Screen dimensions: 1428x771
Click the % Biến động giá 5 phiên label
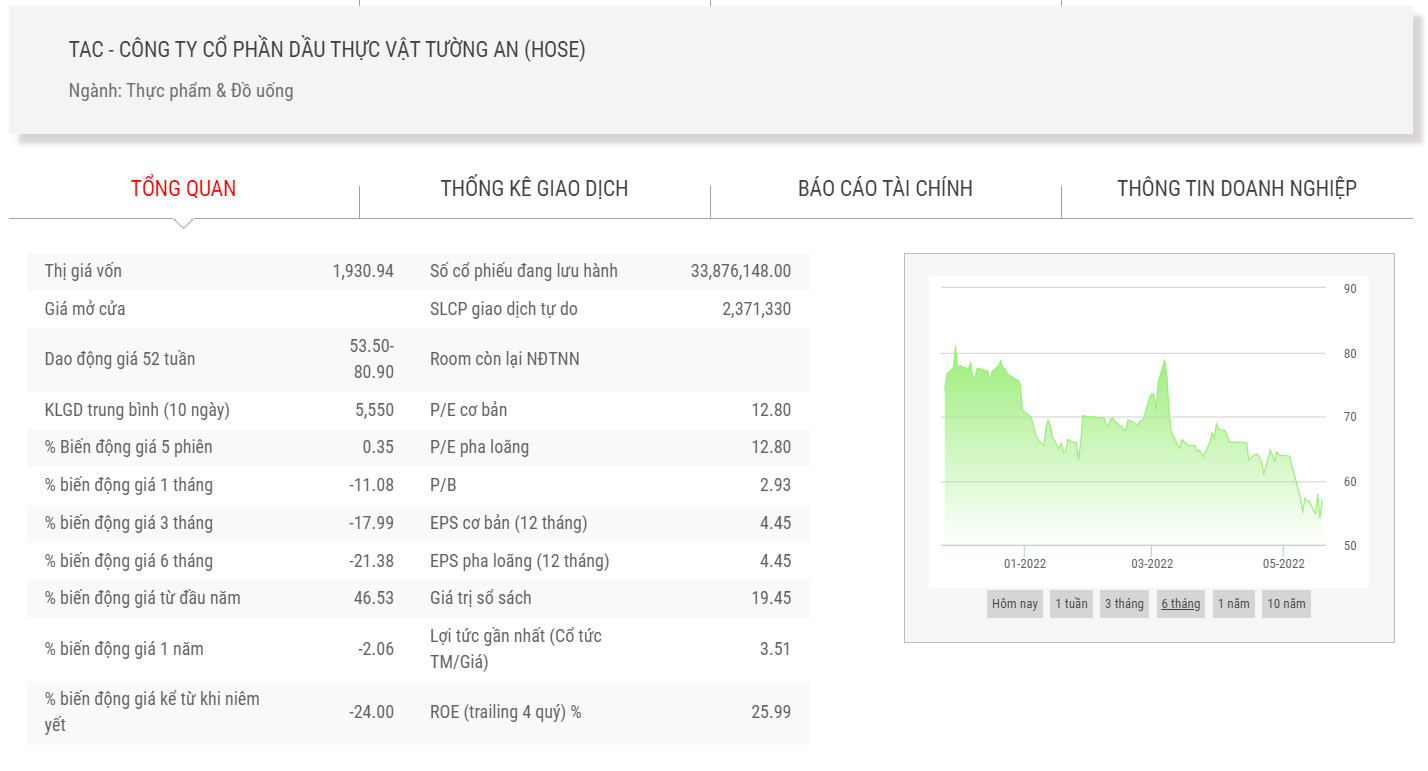click(129, 447)
